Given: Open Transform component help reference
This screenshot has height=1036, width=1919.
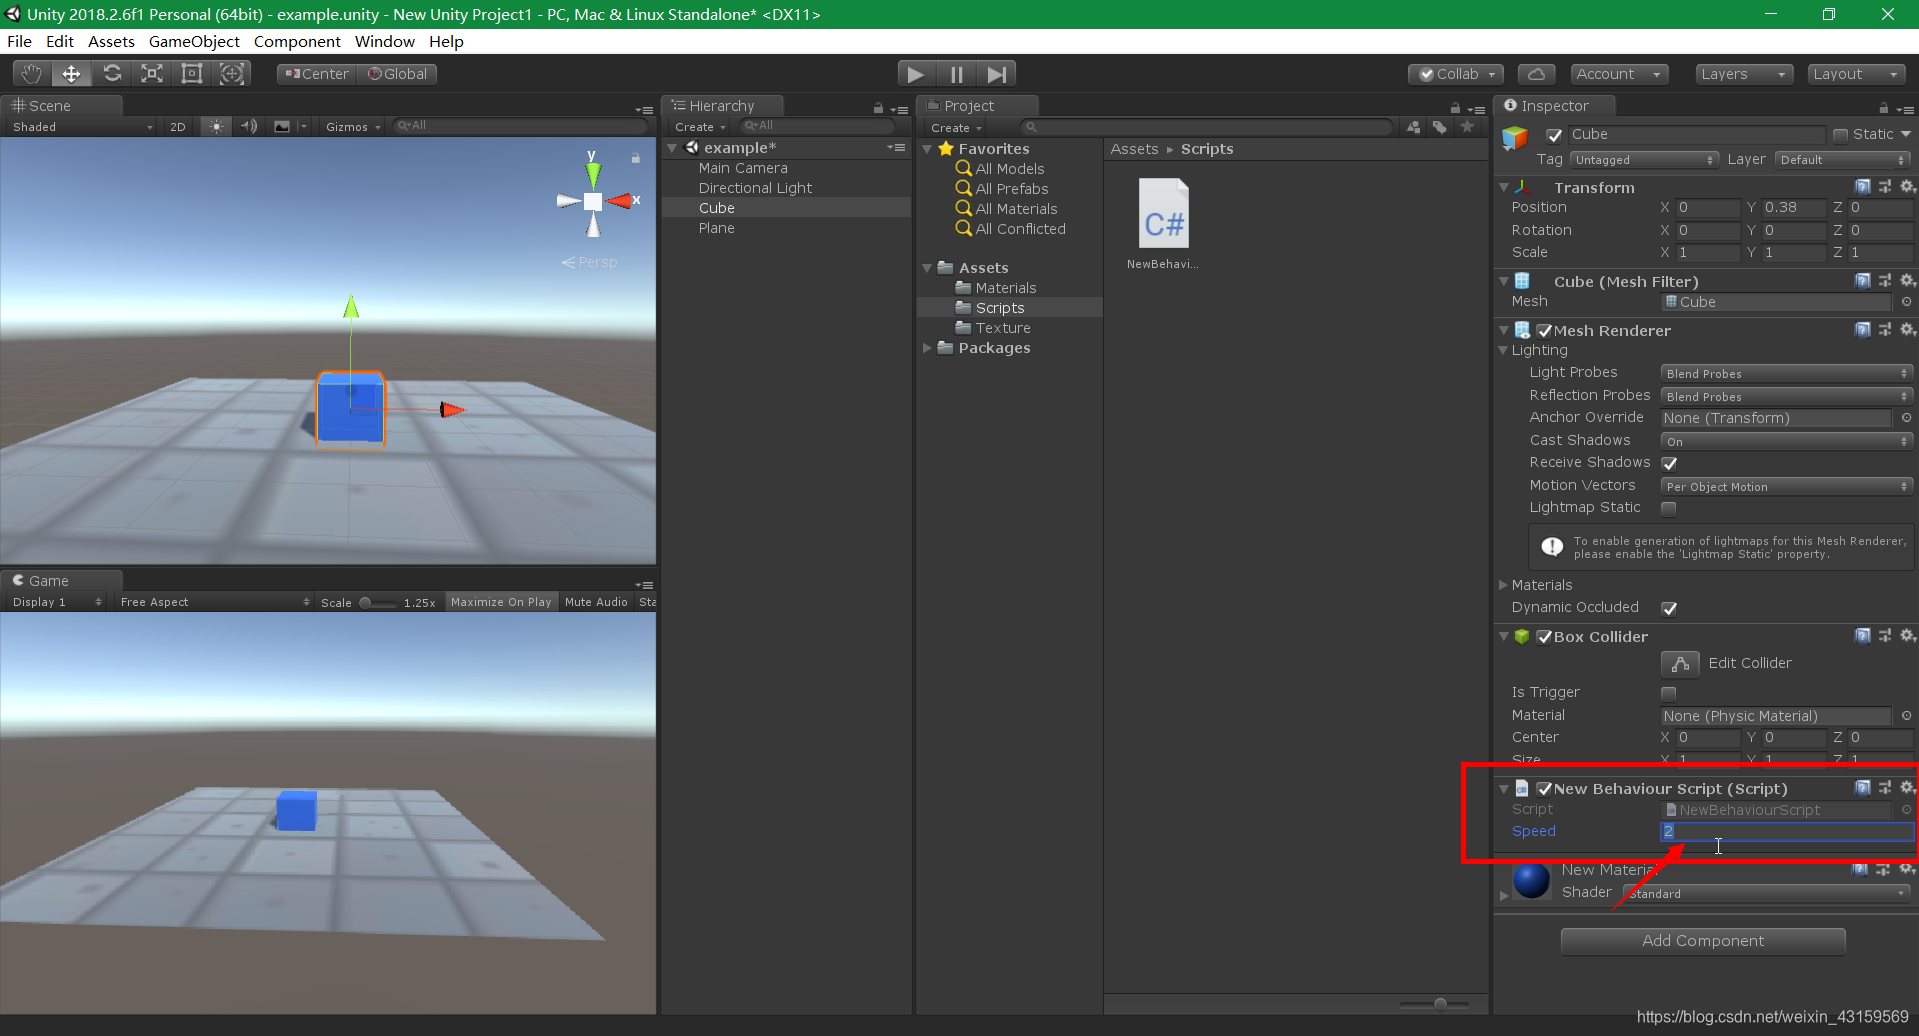Looking at the screenshot, I should coord(1863,187).
